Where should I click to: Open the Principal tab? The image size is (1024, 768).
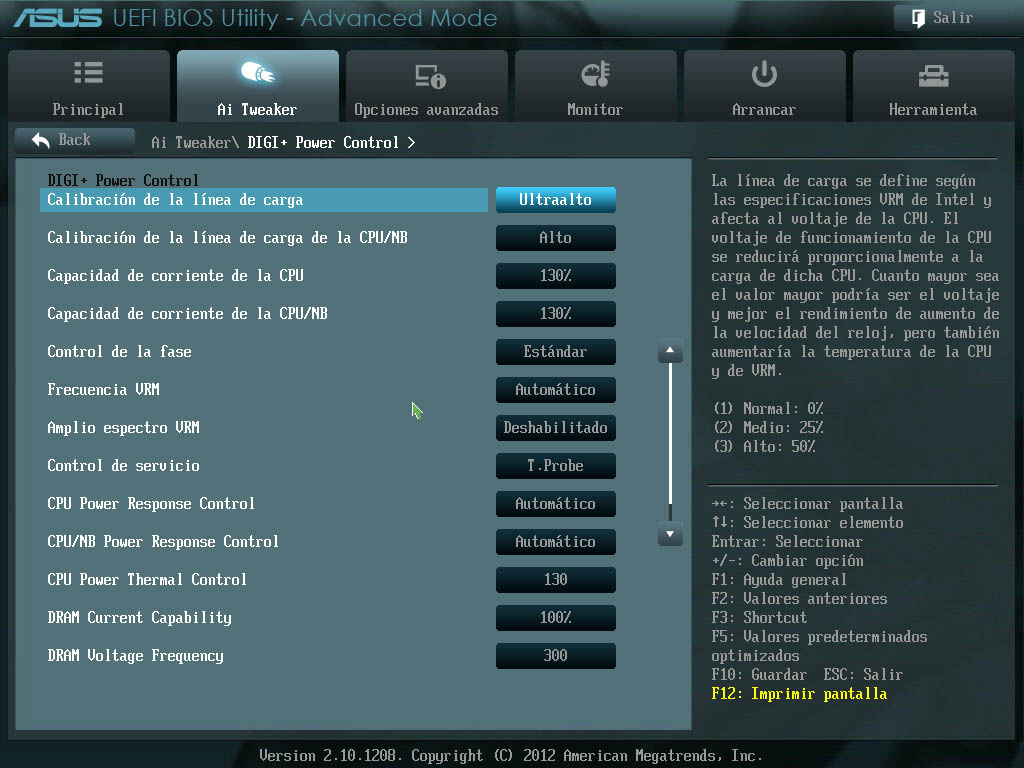[89, 86]
